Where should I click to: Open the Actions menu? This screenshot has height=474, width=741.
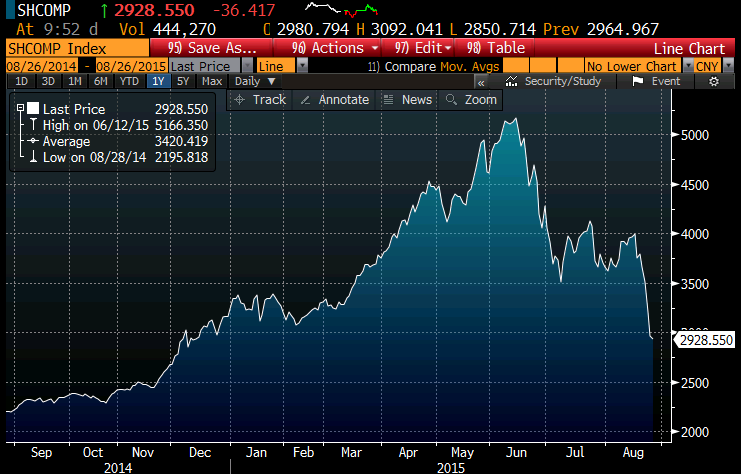pyautogui.click(x=334, y=47)
